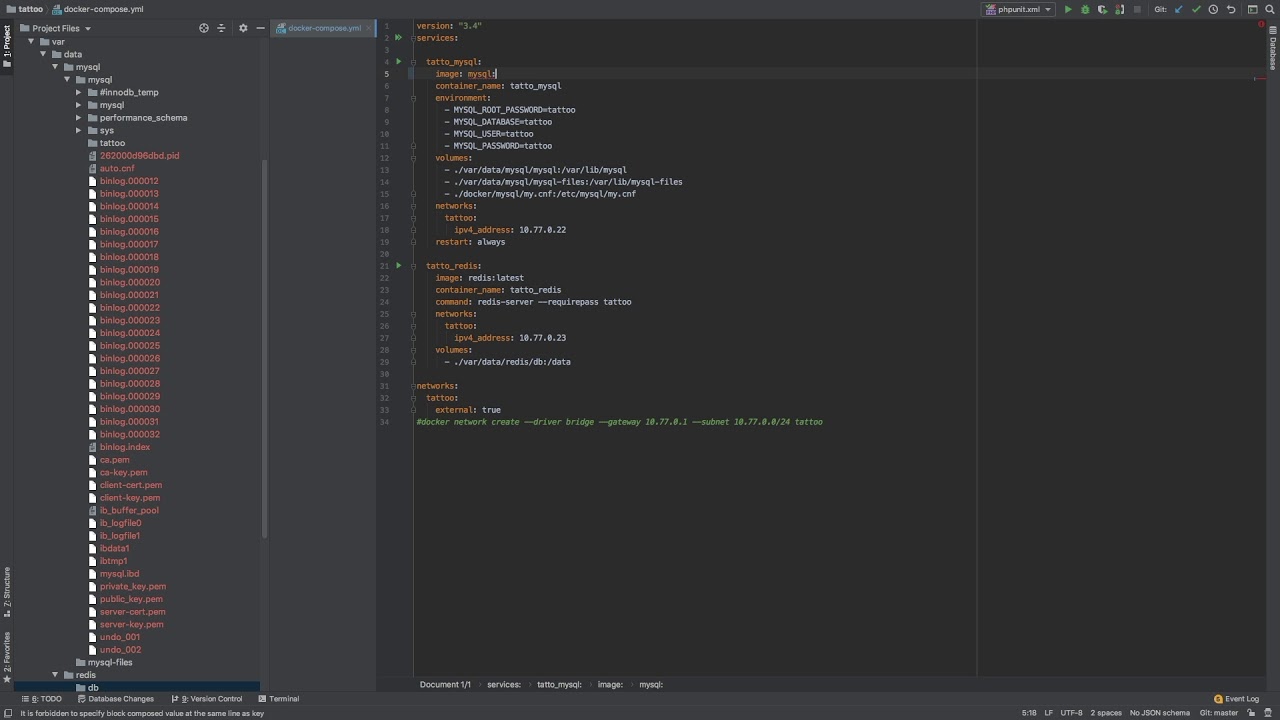Image resolution: width=1280 pixels, height=720 pixels.
Task: Open Project panel settings gear
Action: click(243, 28)
